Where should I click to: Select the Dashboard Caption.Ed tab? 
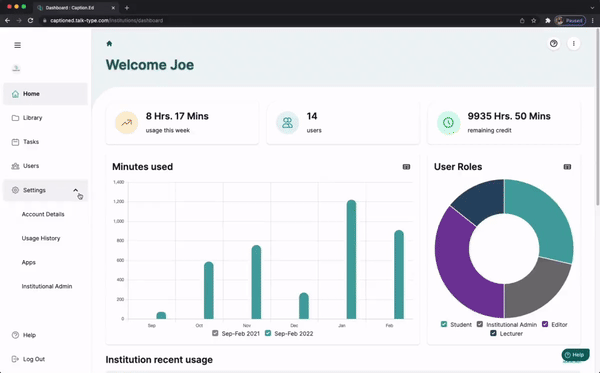76,8
